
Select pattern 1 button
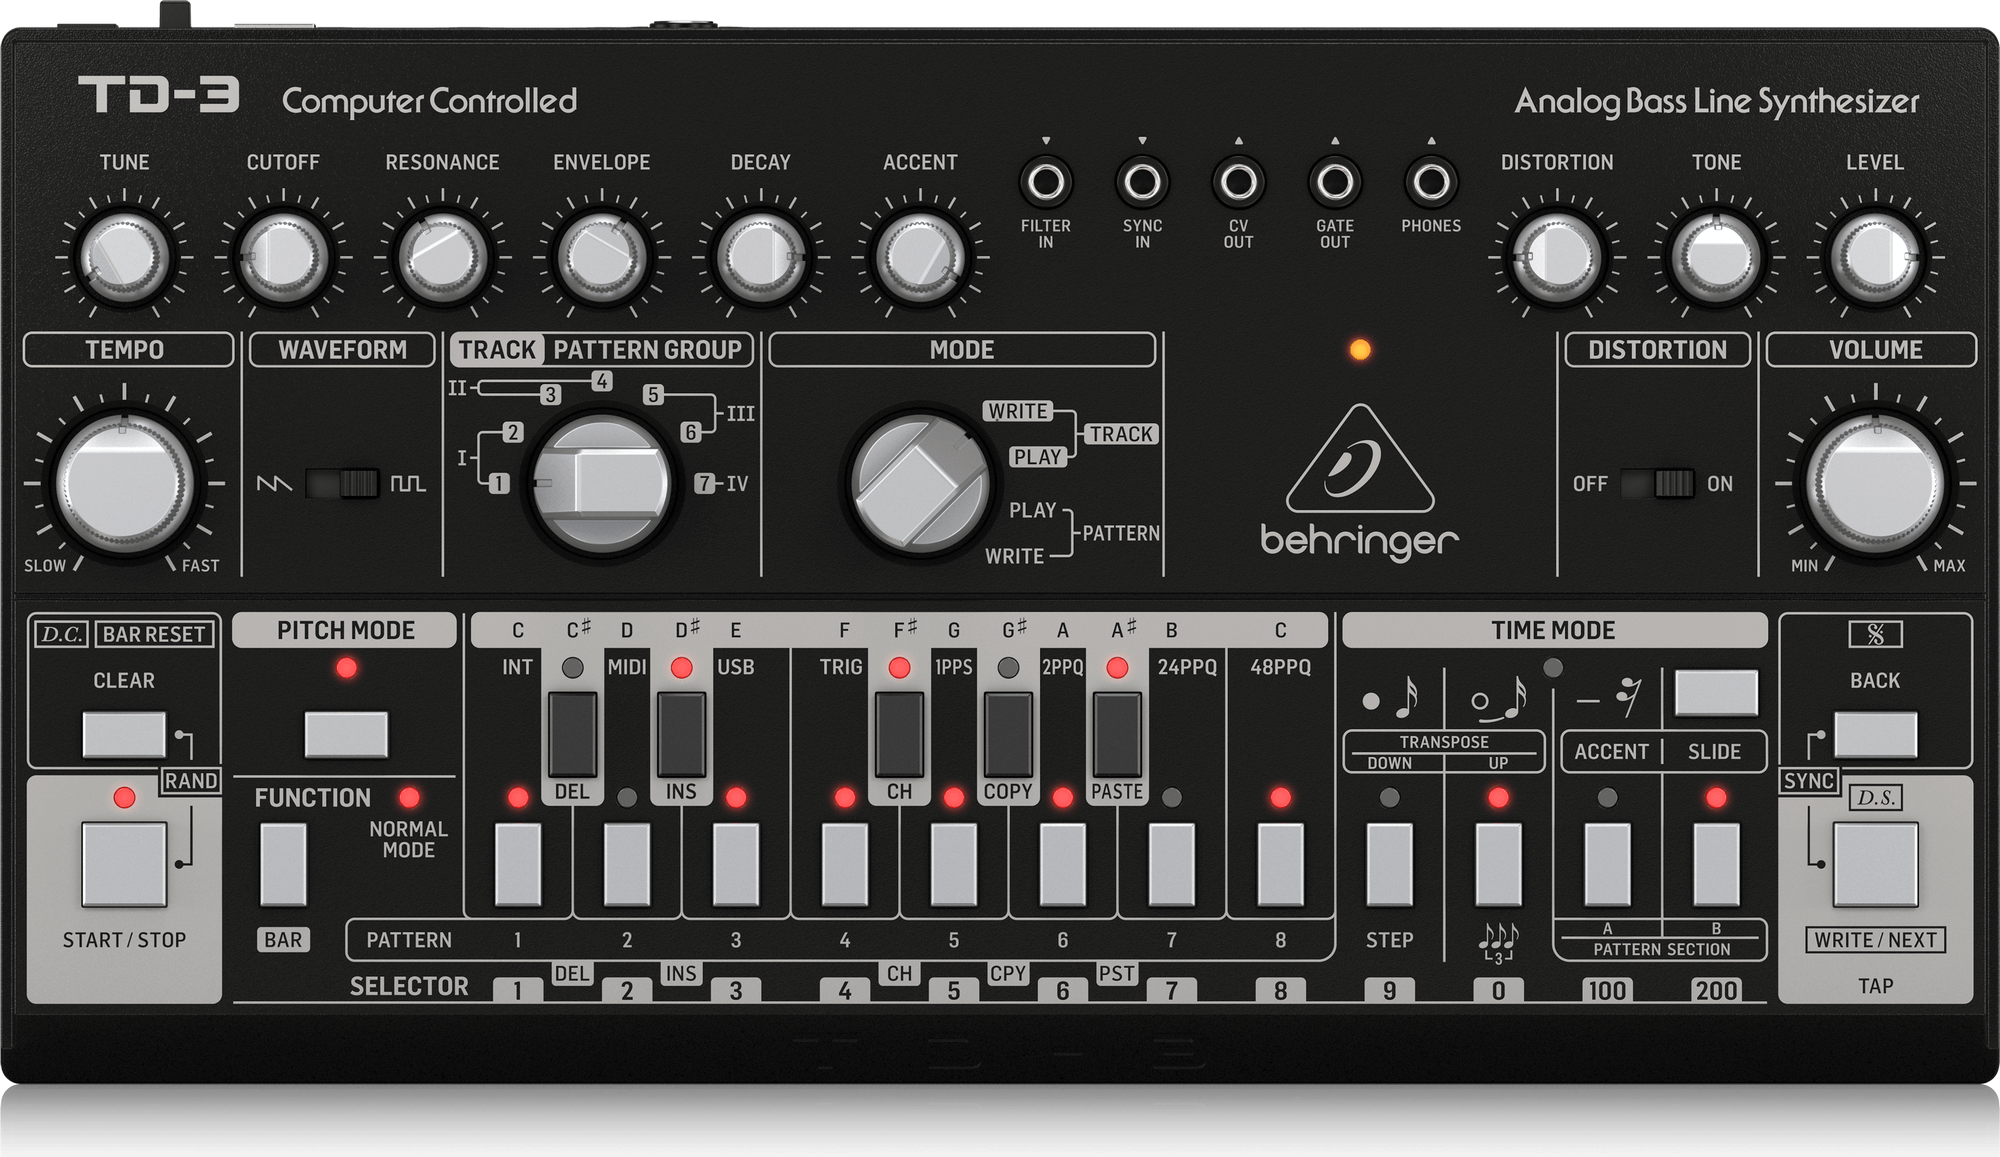pyautogui.click(x=518, y=865)
